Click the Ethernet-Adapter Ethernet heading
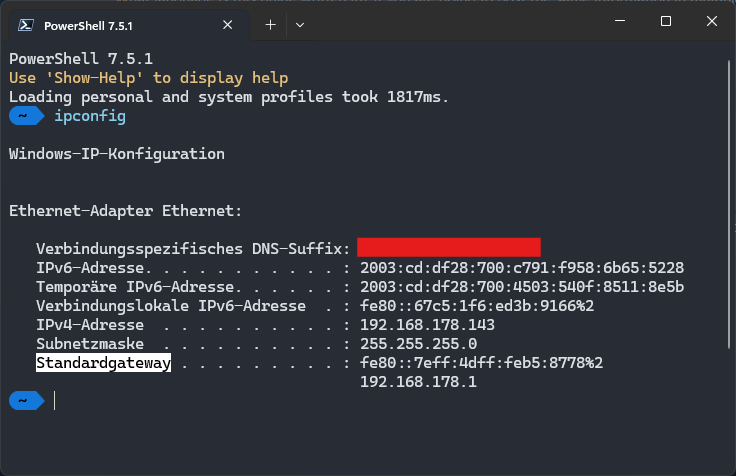Screen dimensions: 736x476 coord(125,211)
